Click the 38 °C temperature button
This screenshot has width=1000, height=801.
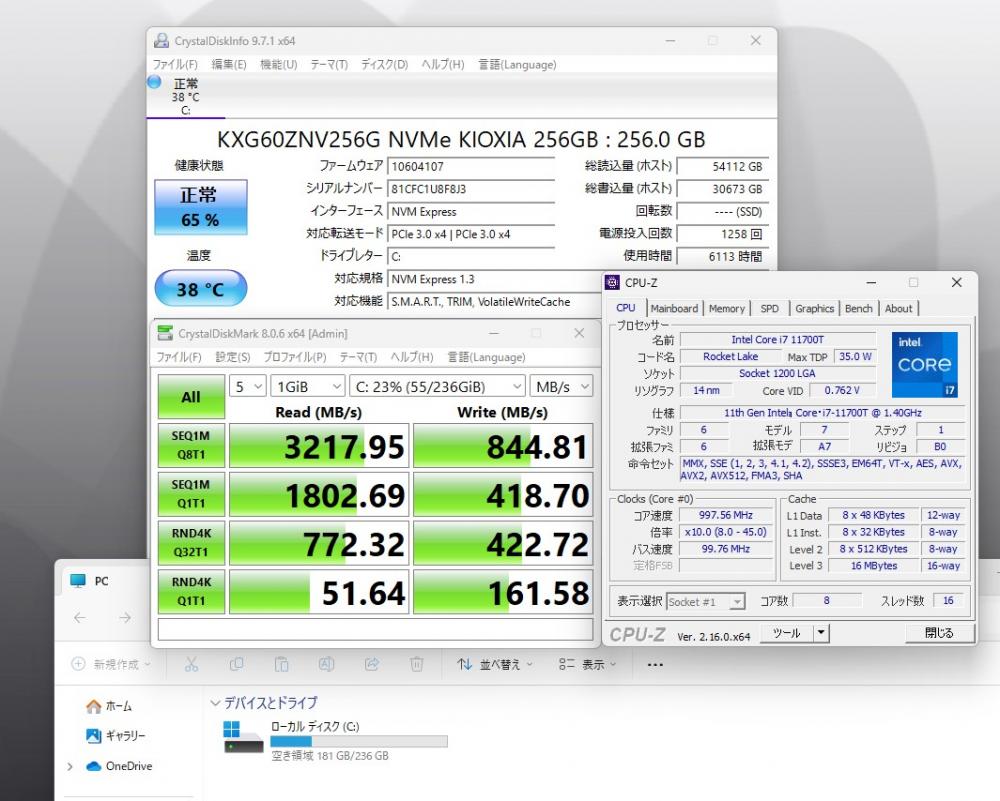(x=200, y=289)
